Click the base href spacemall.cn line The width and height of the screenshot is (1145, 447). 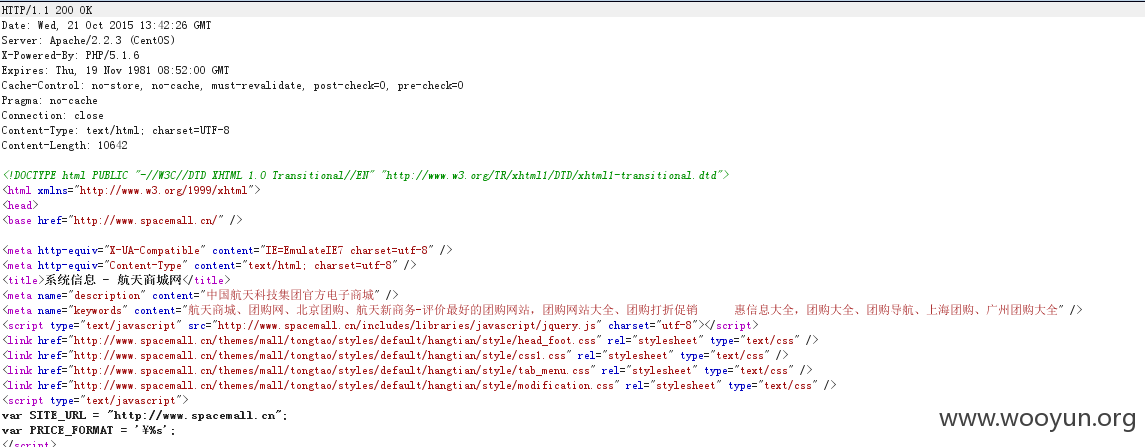point(122,220)
